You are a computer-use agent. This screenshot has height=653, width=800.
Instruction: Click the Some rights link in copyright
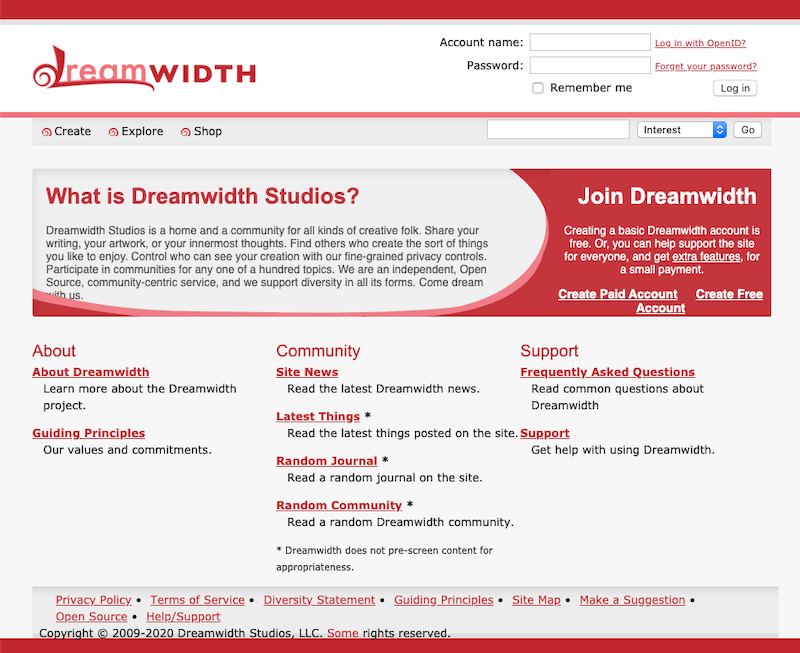coord(343,633)
